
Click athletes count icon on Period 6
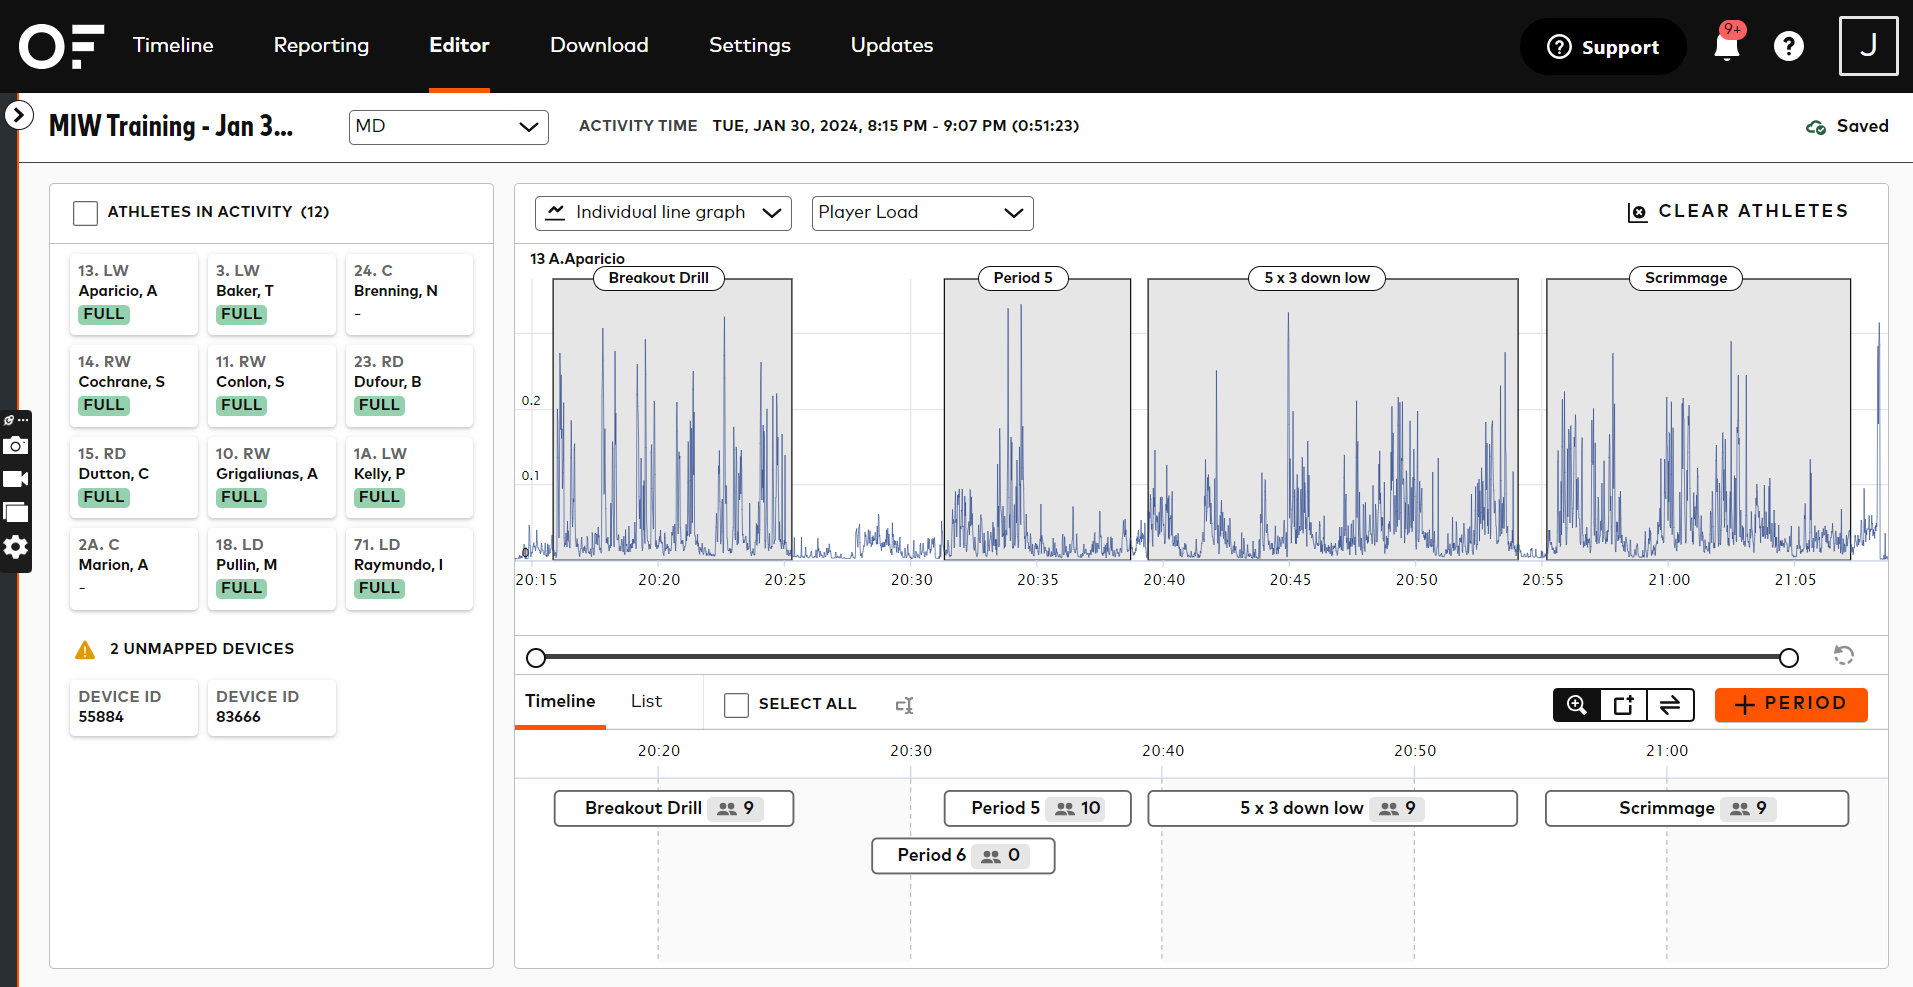991,856
